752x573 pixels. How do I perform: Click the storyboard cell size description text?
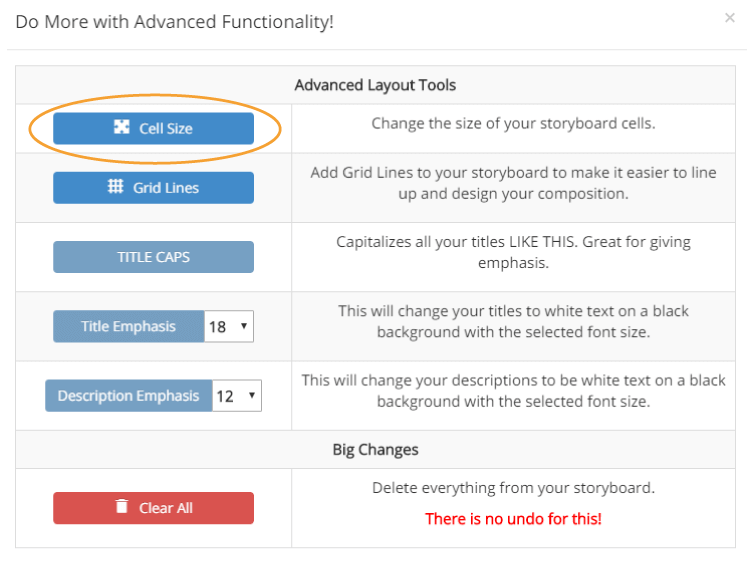[x=513, y=124]
